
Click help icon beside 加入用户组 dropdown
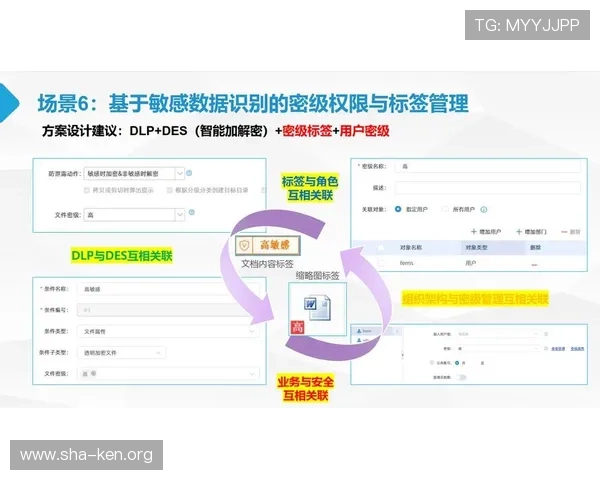pyautogui.click(x=546, y=334)
